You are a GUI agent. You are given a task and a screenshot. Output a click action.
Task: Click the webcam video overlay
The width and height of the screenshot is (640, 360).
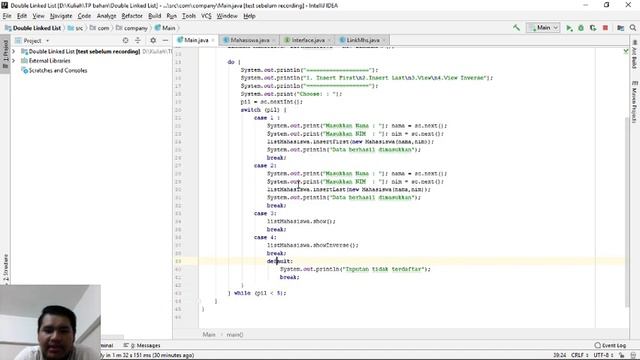[x=50, y=322]
